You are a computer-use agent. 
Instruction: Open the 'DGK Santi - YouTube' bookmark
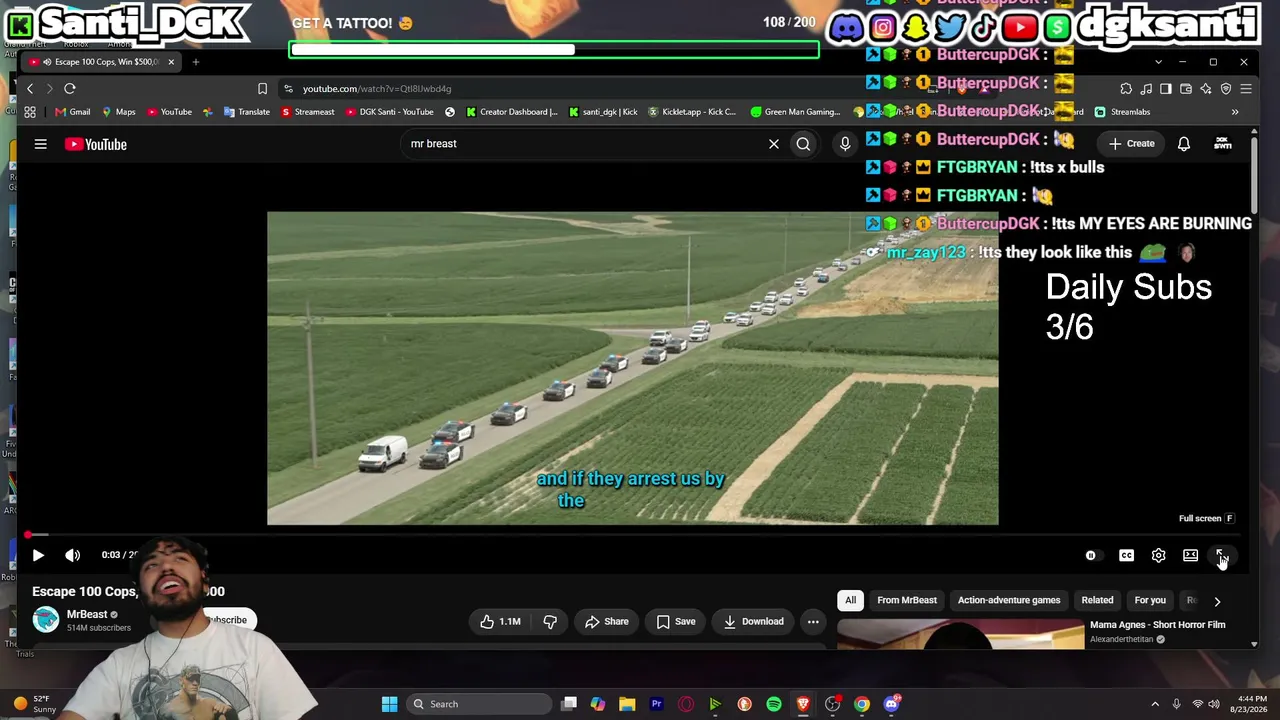tap(389, 112)
